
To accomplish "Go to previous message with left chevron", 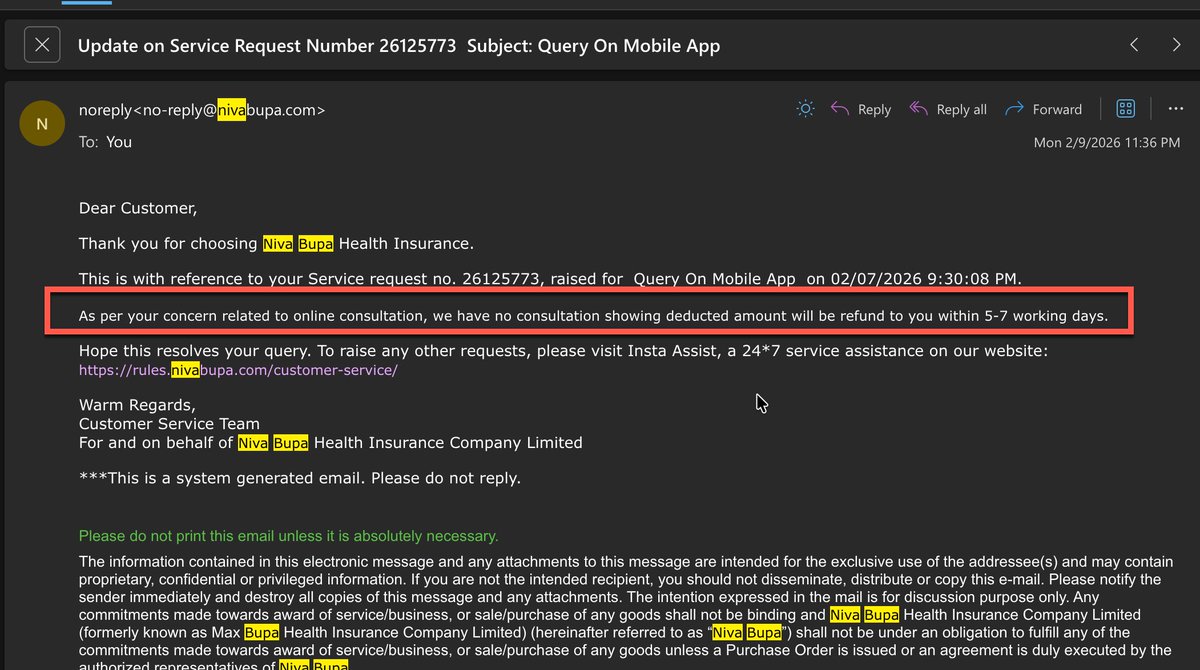I will [1134, 45].
